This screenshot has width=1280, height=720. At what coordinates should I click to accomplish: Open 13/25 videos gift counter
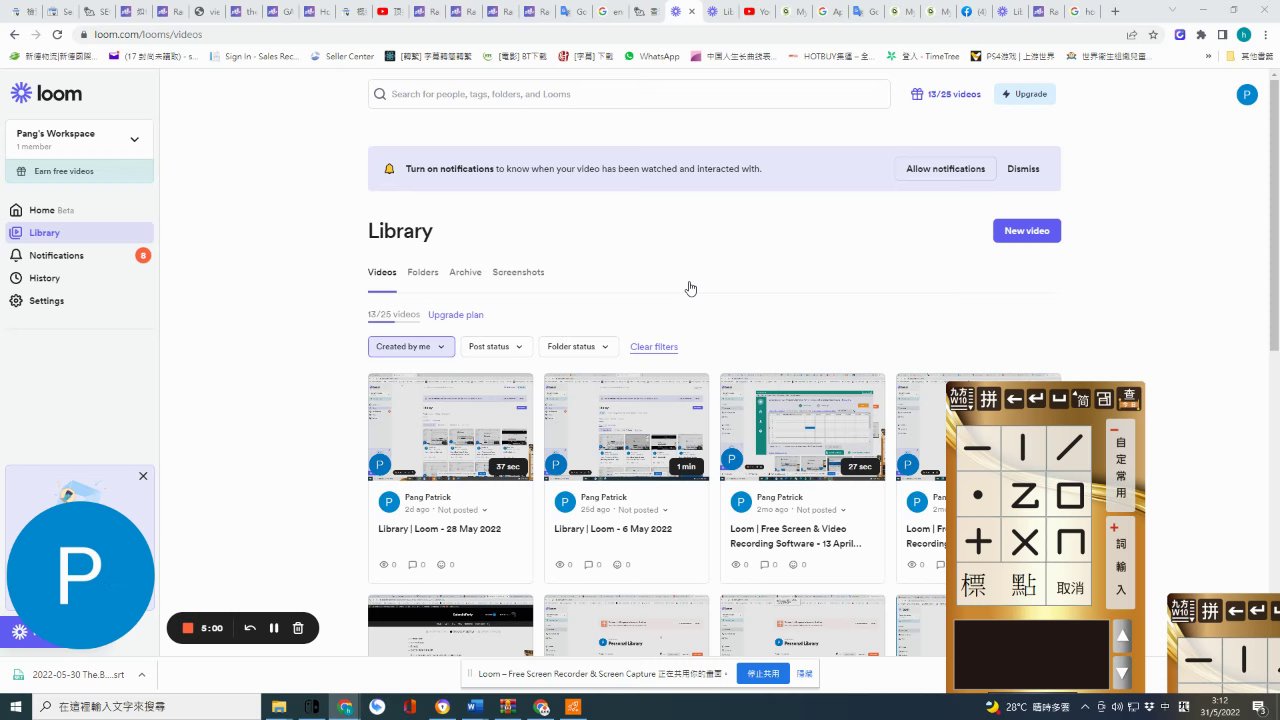tap(945, 94)
